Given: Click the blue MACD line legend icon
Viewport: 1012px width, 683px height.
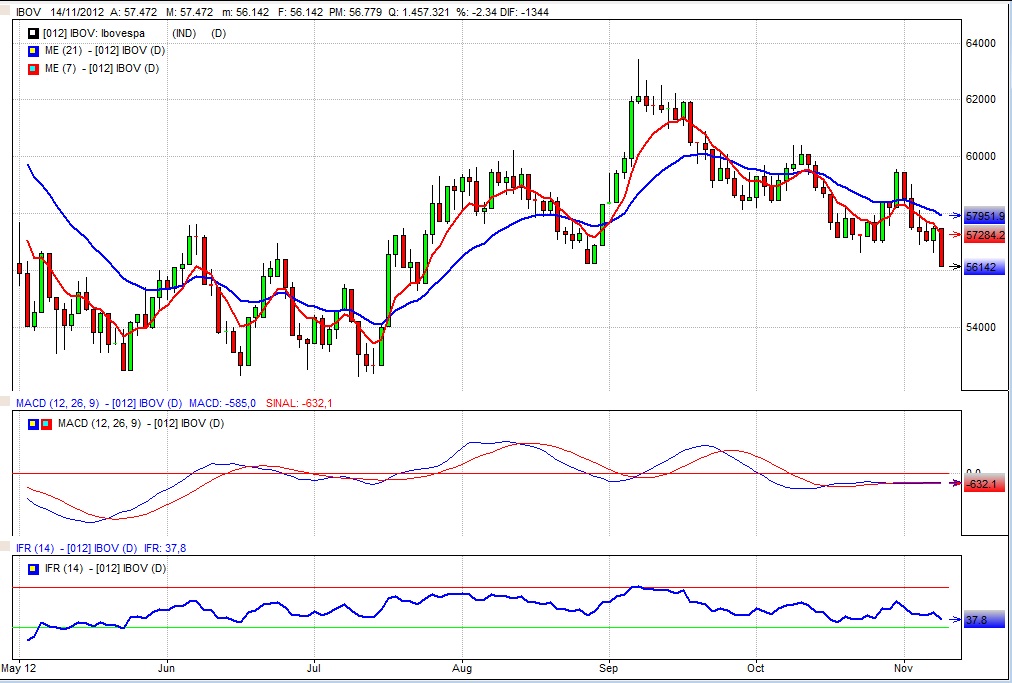Looking at the screenshot, I should coord(31,424).
